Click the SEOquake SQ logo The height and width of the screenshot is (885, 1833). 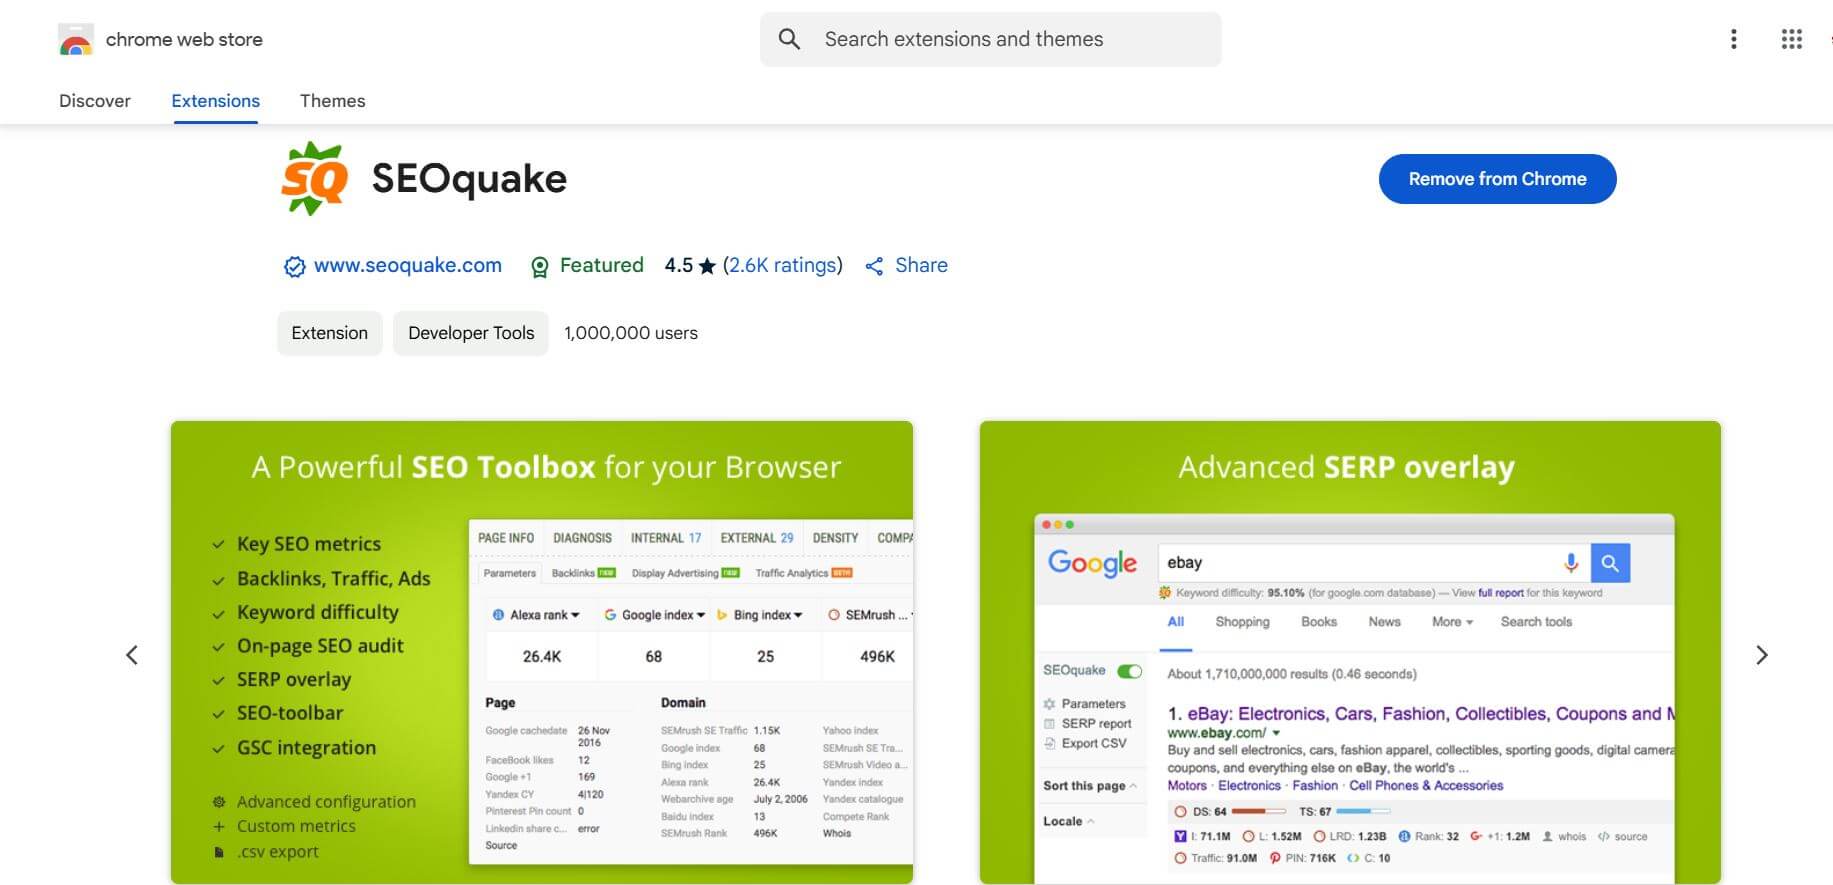click(315, 178)
